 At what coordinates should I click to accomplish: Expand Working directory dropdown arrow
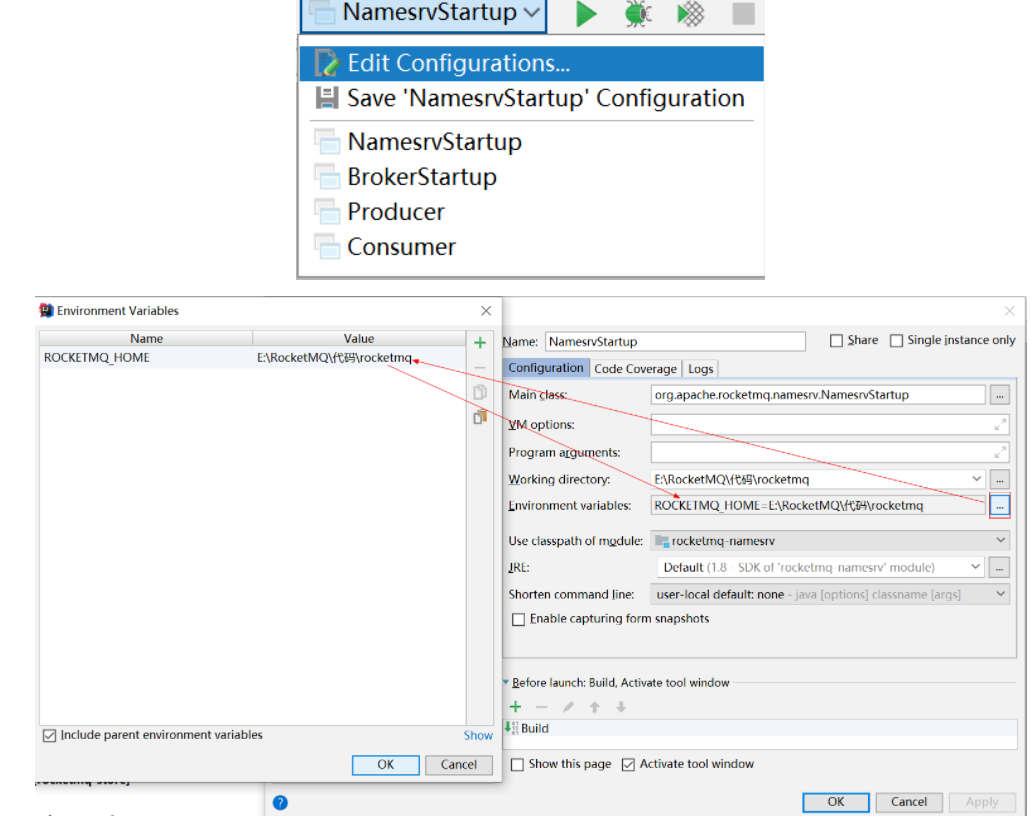click(976, 479)
